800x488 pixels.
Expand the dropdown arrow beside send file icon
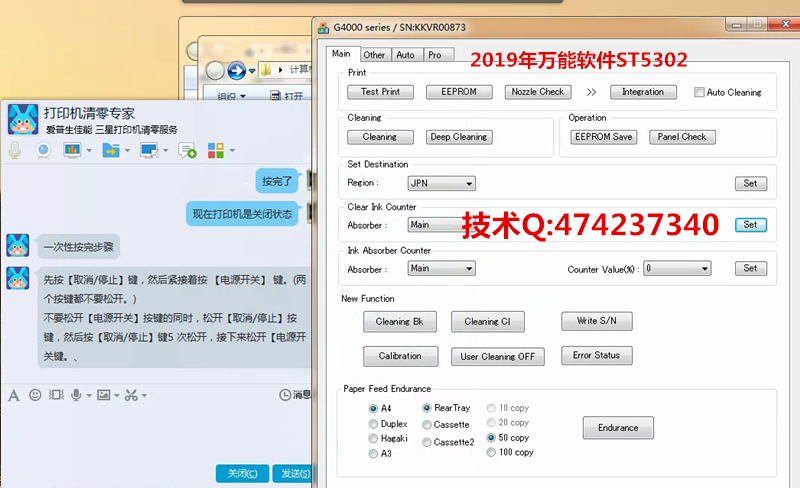tap(128, 151)
